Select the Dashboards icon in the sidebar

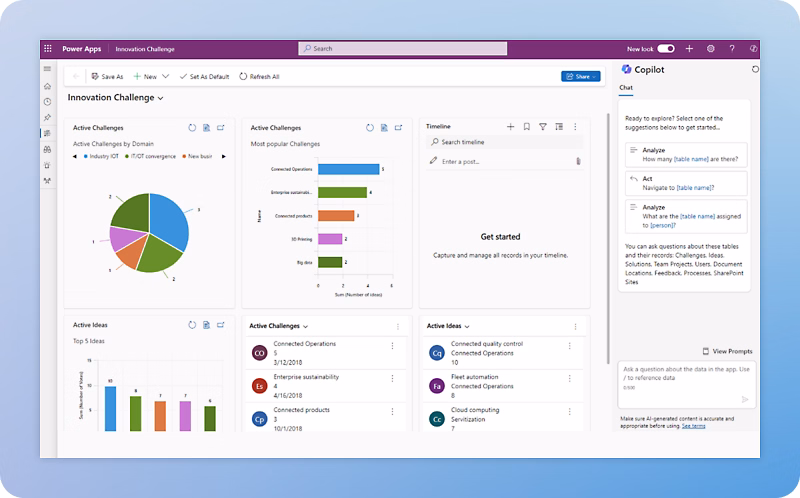[x=47, y=134]
